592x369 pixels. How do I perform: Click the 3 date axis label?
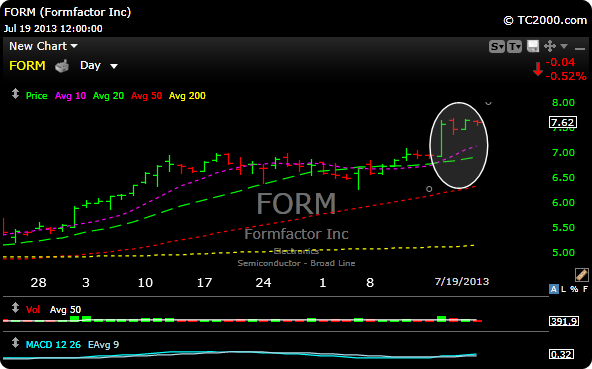point(86,283)
